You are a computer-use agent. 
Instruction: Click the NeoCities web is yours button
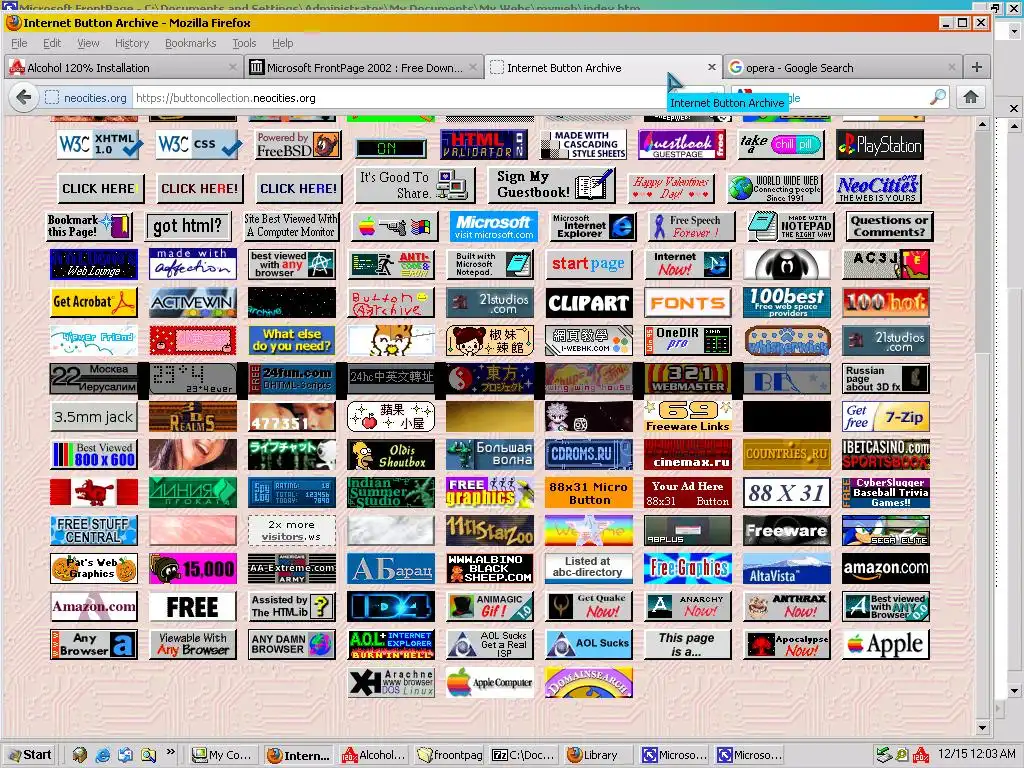(878, 188)
